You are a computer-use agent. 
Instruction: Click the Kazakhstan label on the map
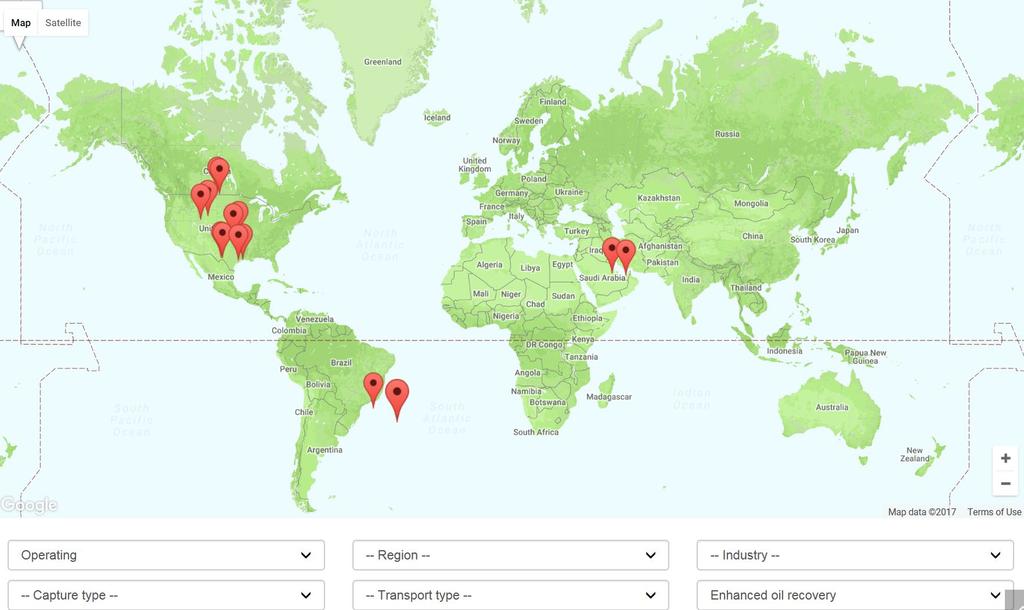pos(659,198)
